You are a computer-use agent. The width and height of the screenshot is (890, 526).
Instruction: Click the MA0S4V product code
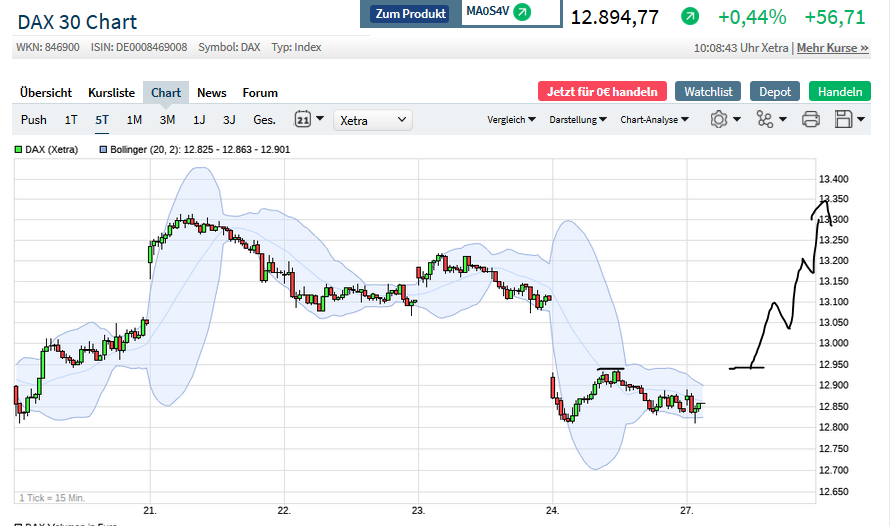point(488,11)
